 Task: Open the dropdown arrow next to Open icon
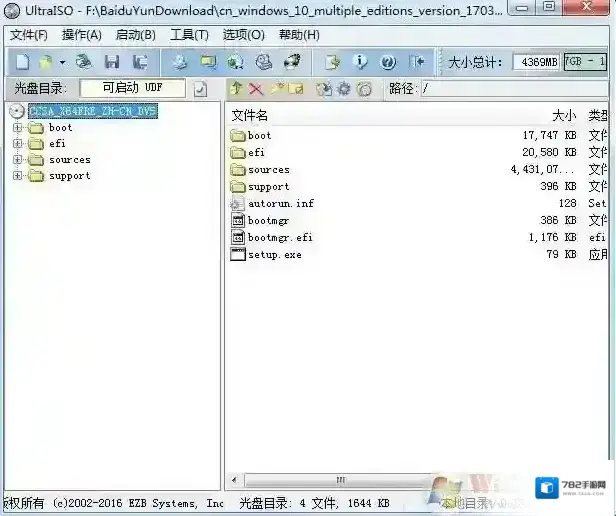pos(62,62)
